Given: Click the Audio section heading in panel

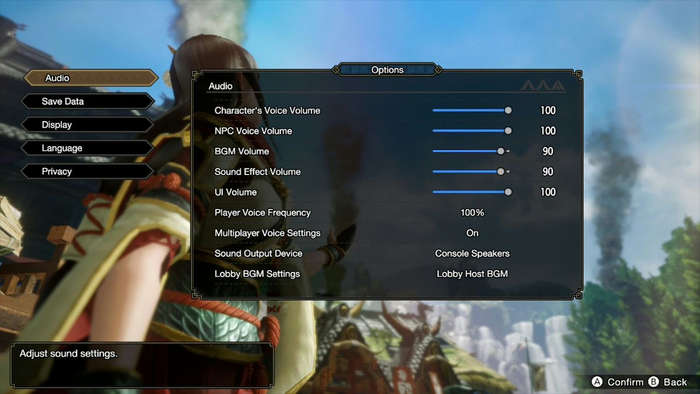Looking at the screenshot, I should 220,86.
